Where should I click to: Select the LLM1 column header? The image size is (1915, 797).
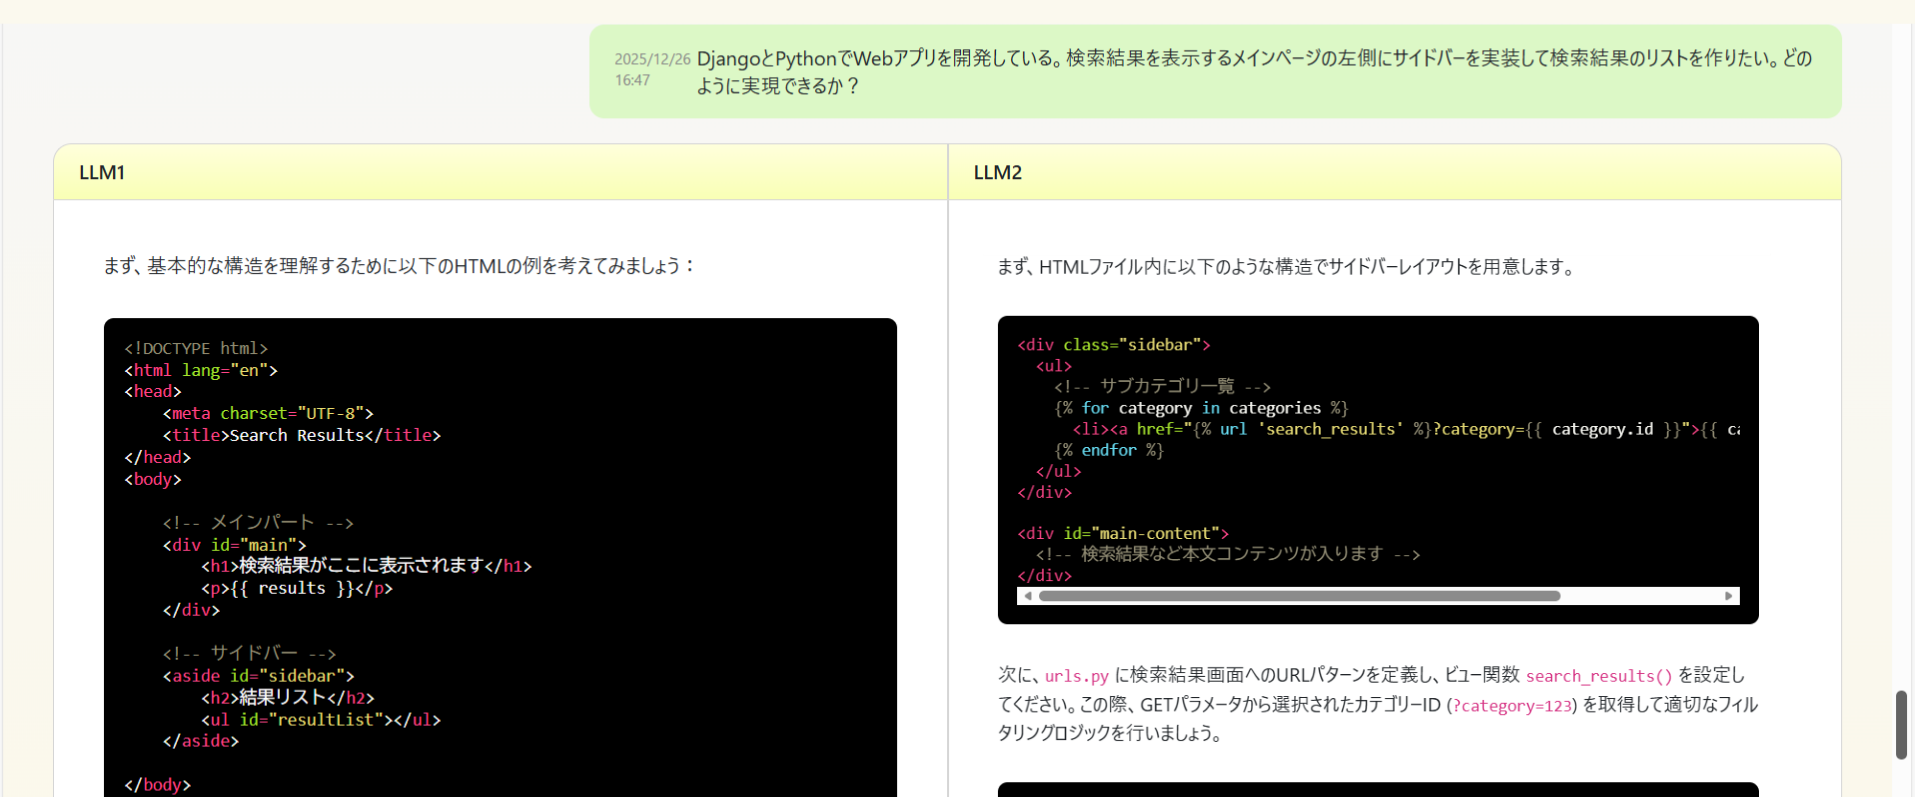pos(102,172)
